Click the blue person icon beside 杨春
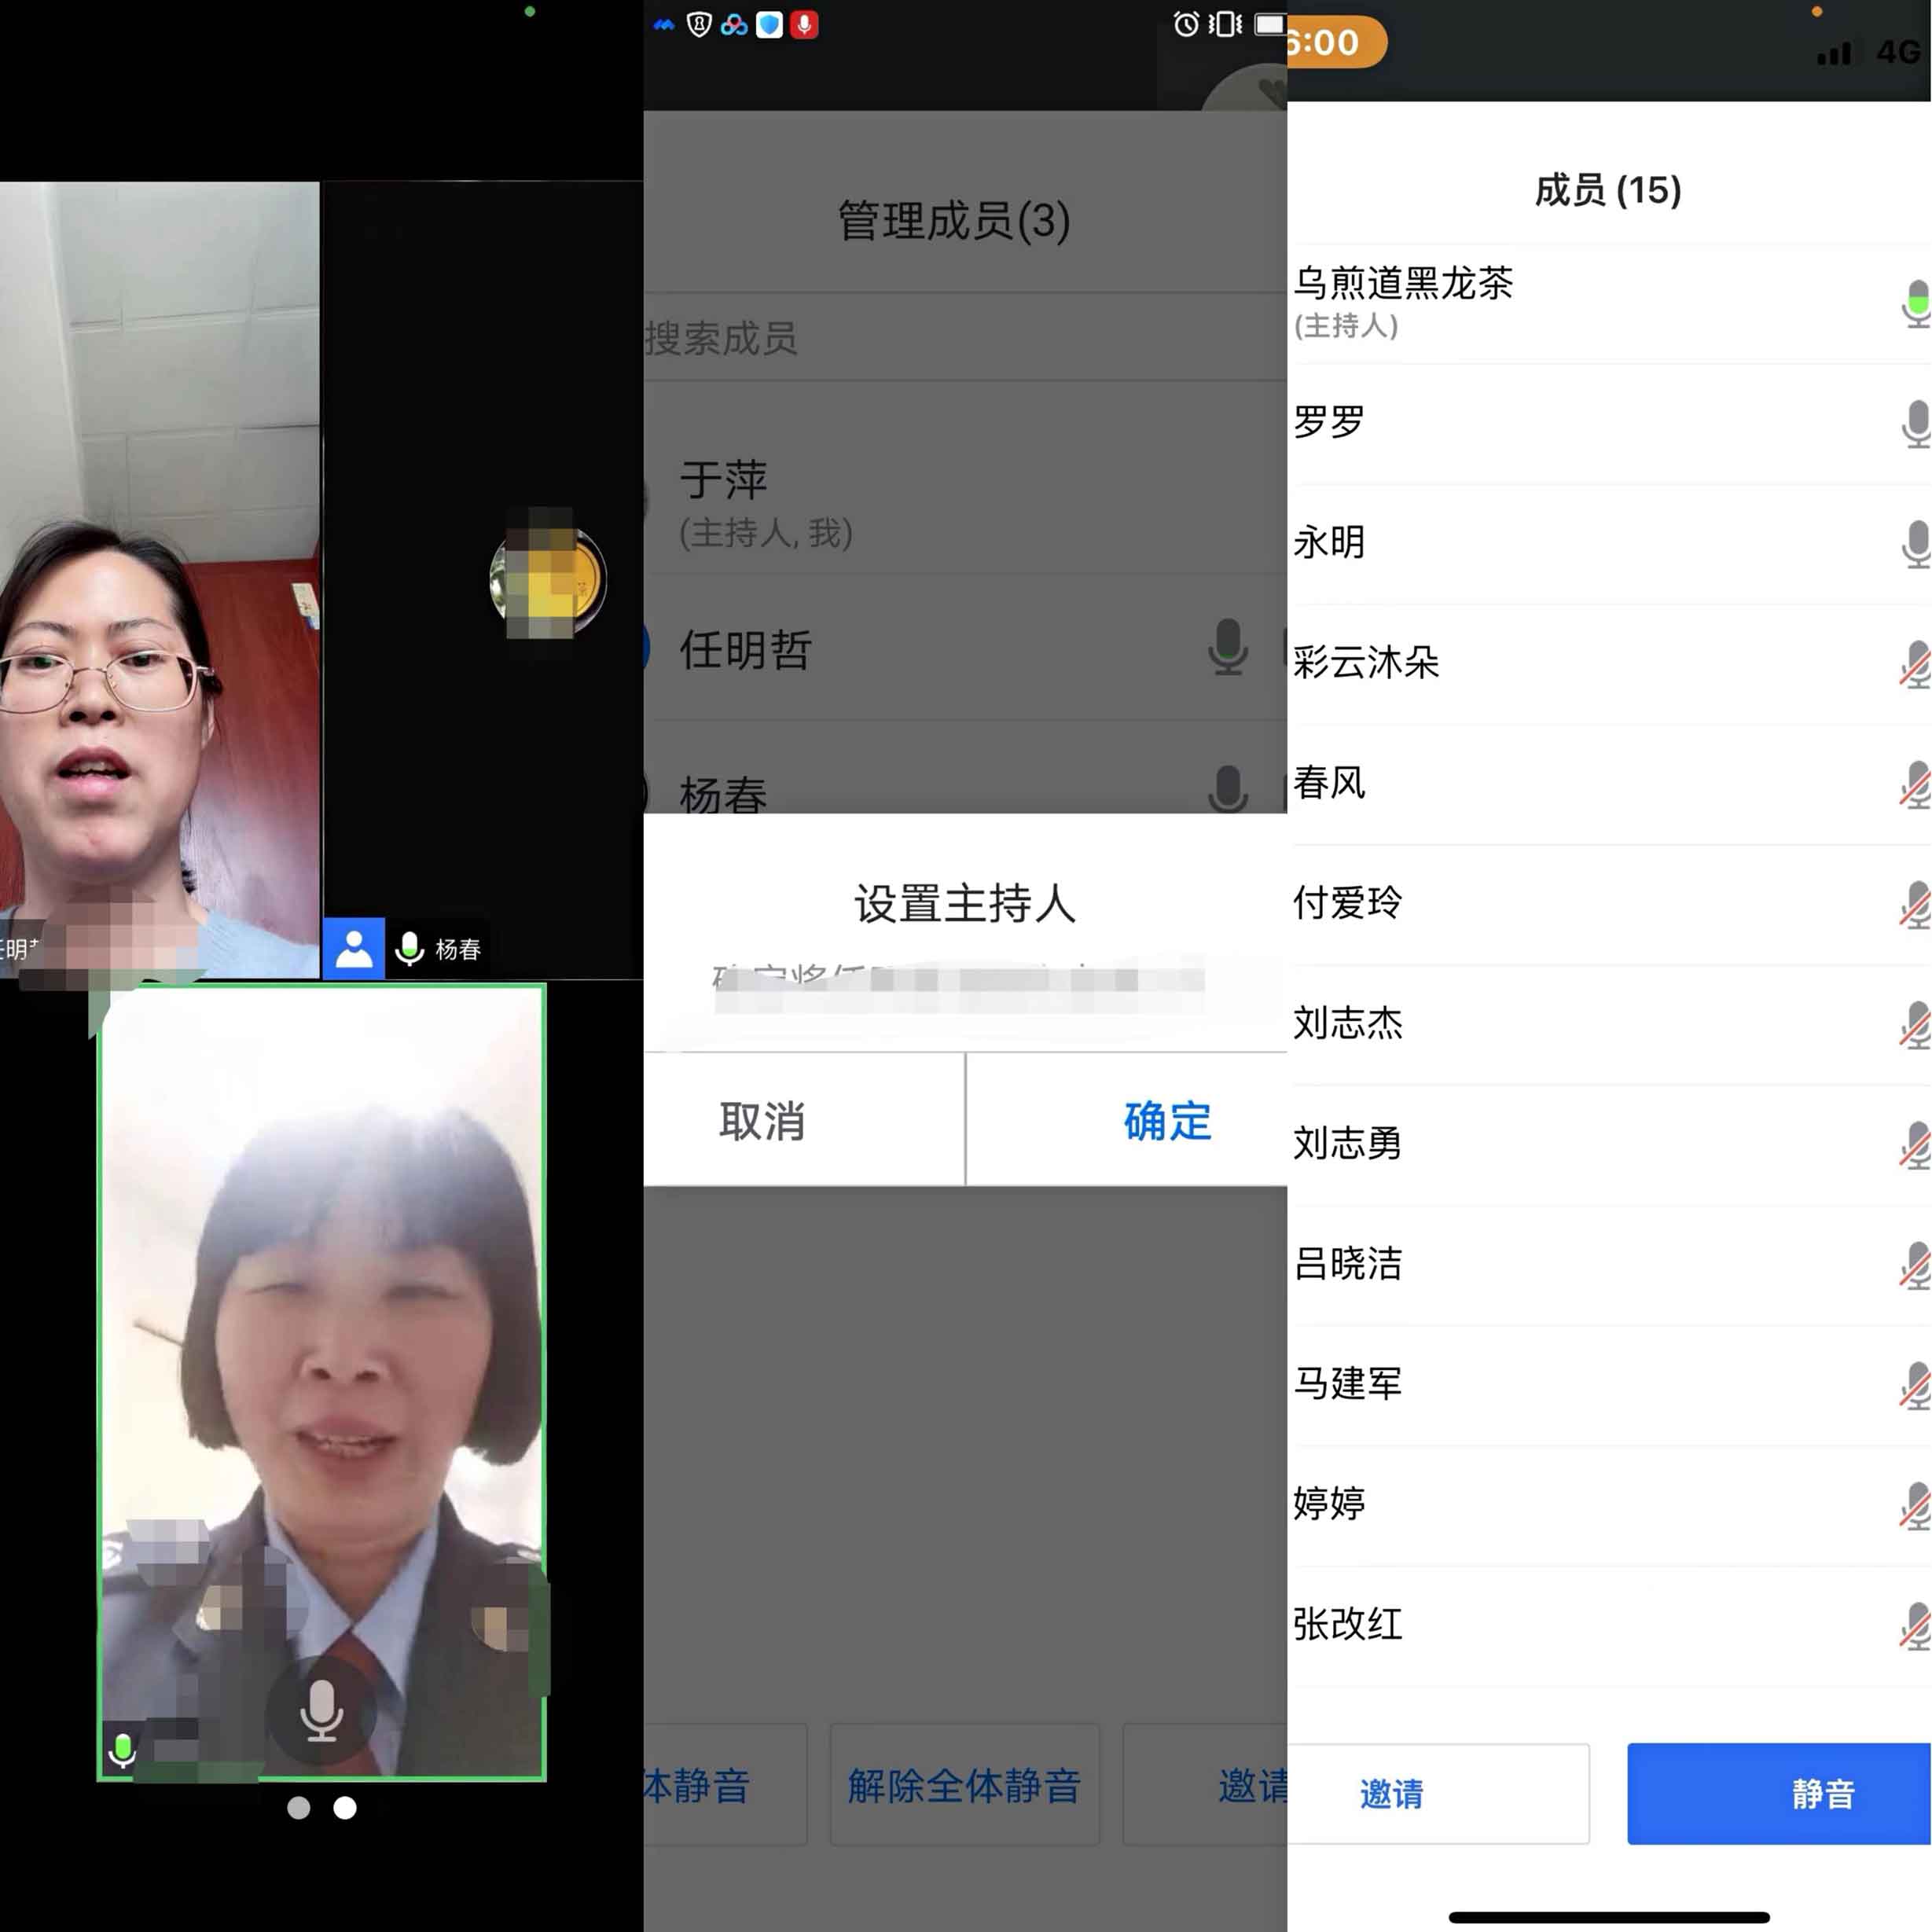This screenshot has height=1932, width=1932. coord(353,948)
